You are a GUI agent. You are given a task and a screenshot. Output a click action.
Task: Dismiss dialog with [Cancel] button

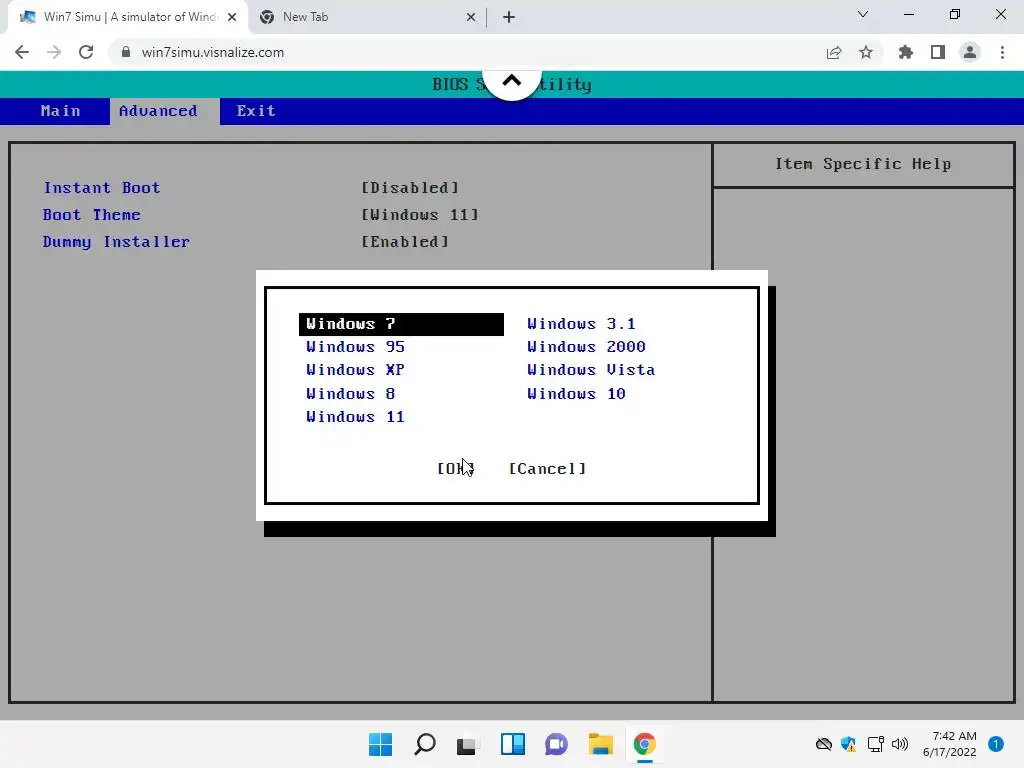point(547,469)
